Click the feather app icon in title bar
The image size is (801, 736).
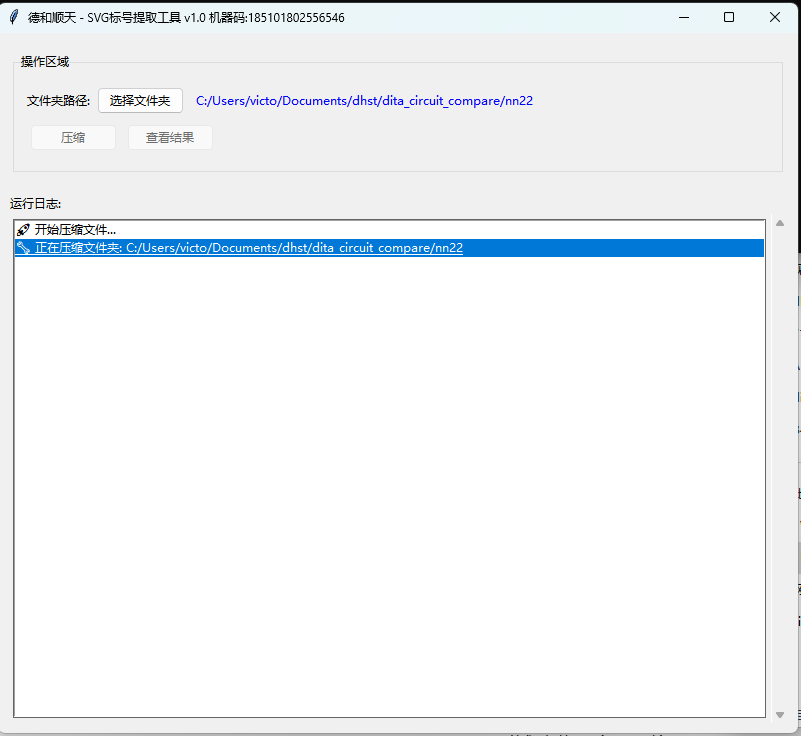coord(14,17)
